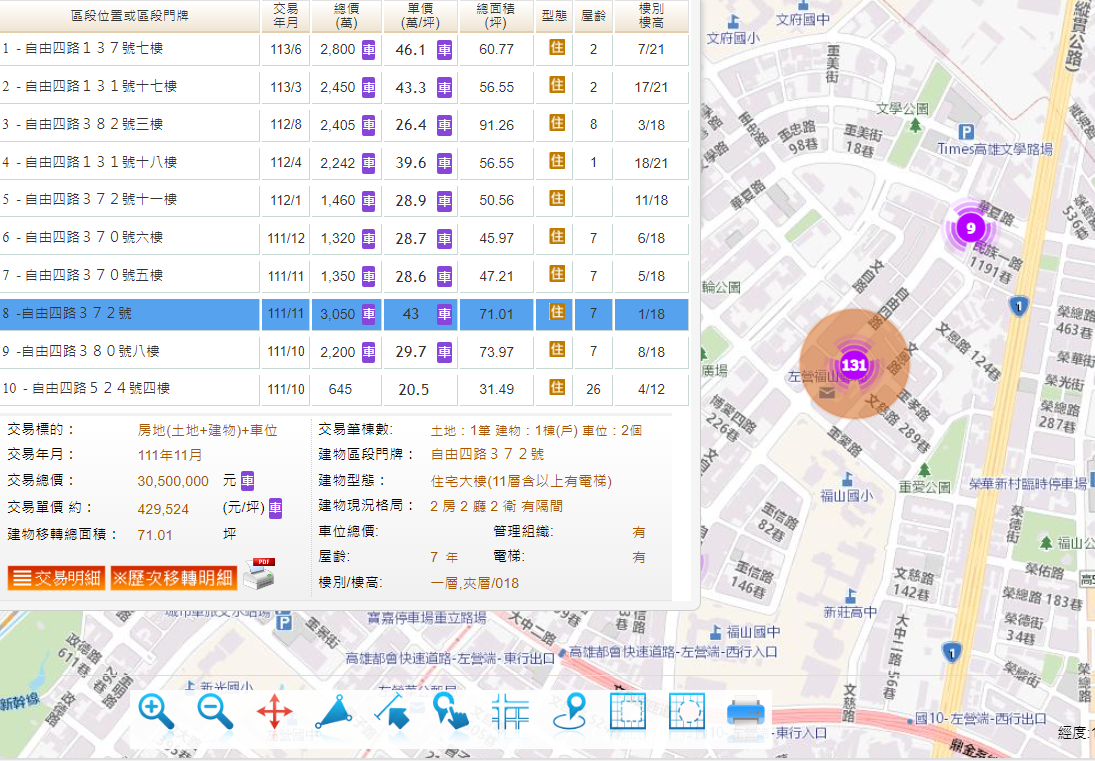Click the purple 車 badge beside 2,405 total price
Viewport: 1095px width, 761px height.
coord(369,125)
